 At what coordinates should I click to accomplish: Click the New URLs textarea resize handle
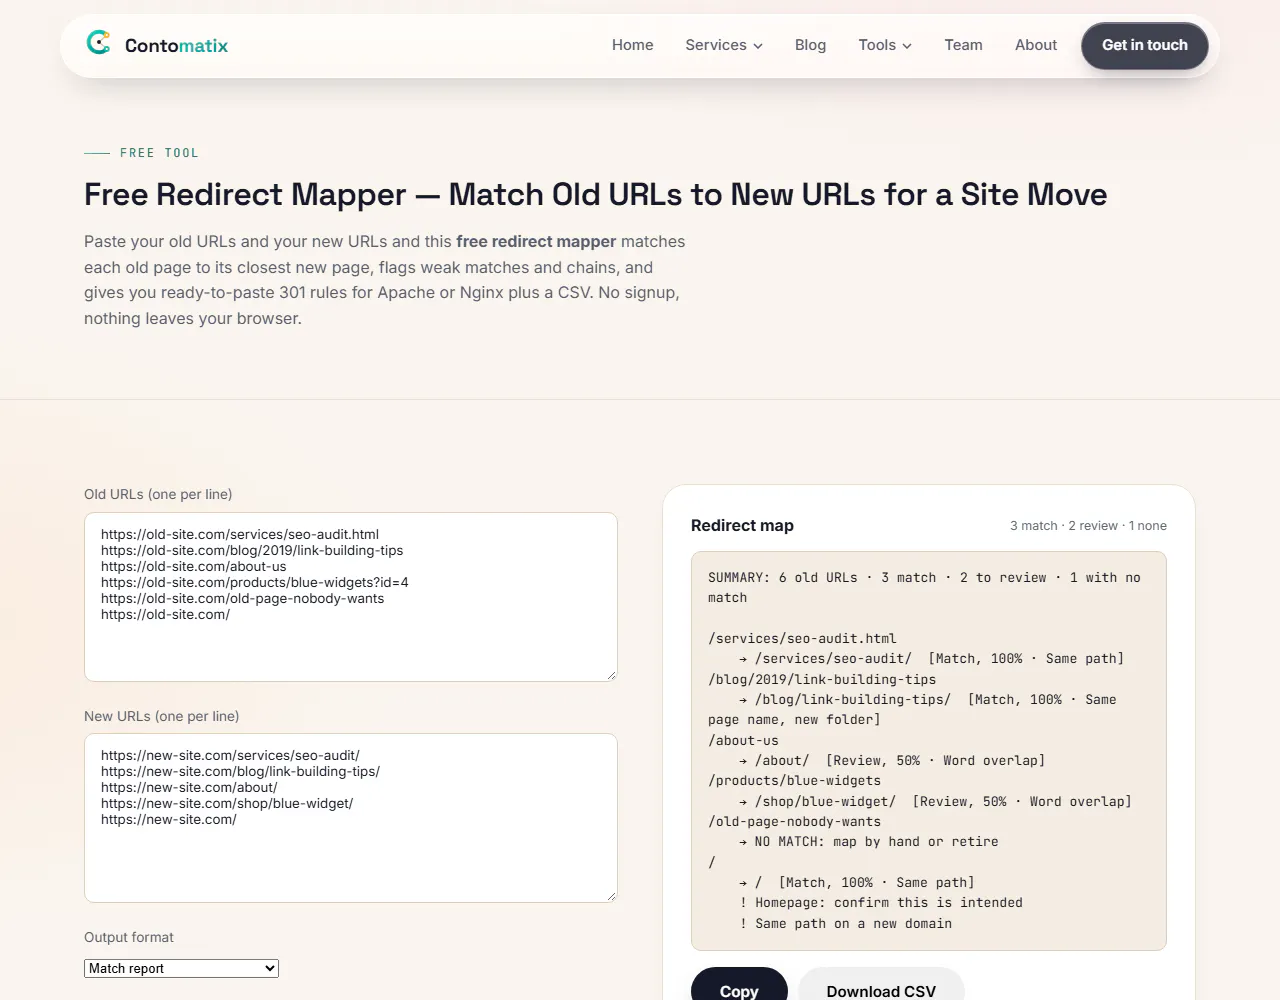coord(611,896)
